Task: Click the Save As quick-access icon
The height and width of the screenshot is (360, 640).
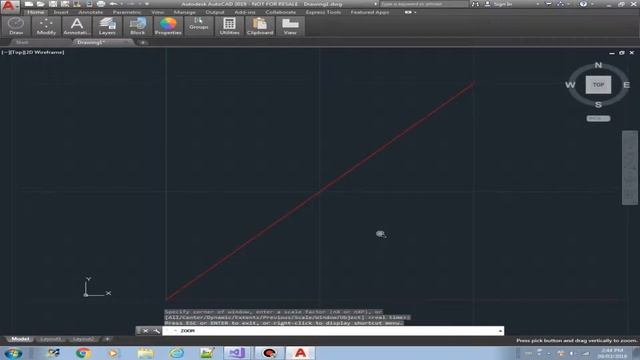Action: click(64, 4)
